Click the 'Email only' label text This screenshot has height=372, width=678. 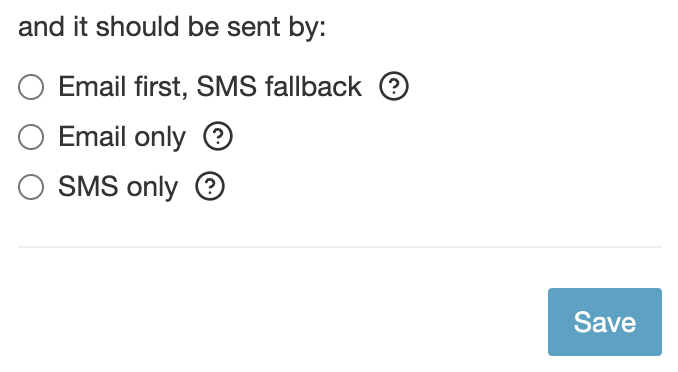point(122,137)
